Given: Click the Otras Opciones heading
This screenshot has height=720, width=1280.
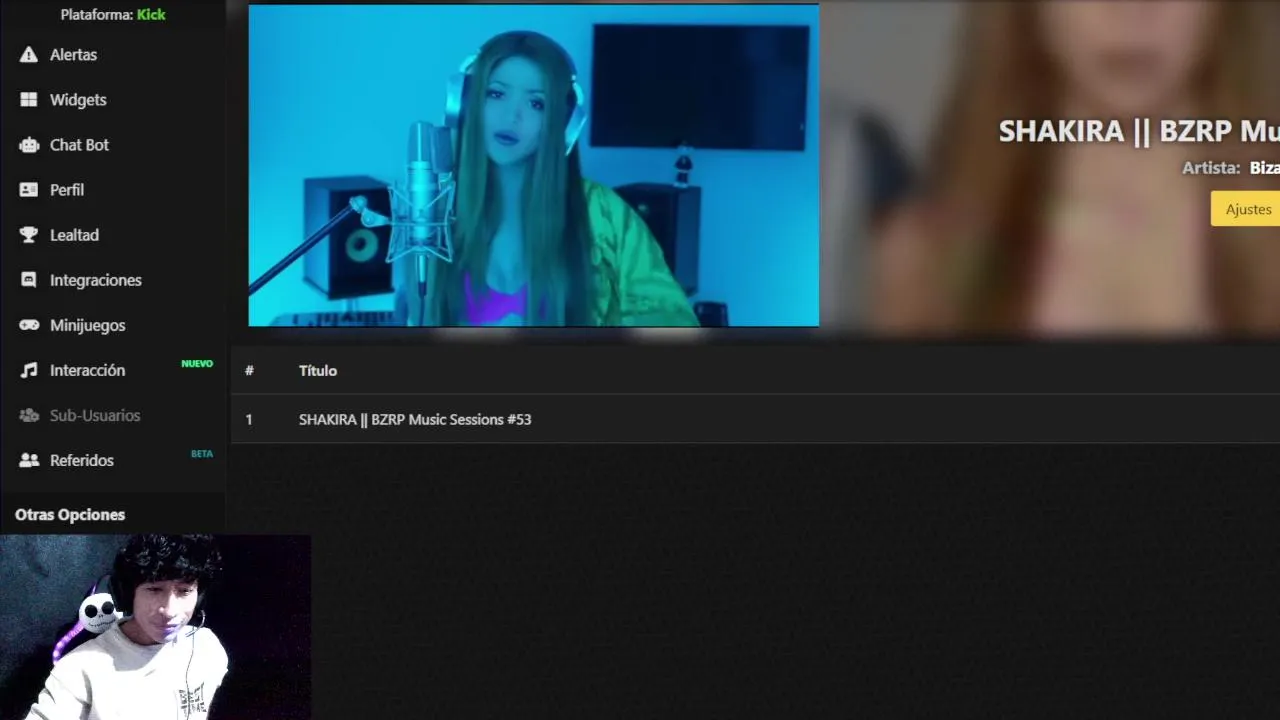Looking at the screenshot, I should pos(70,514).
